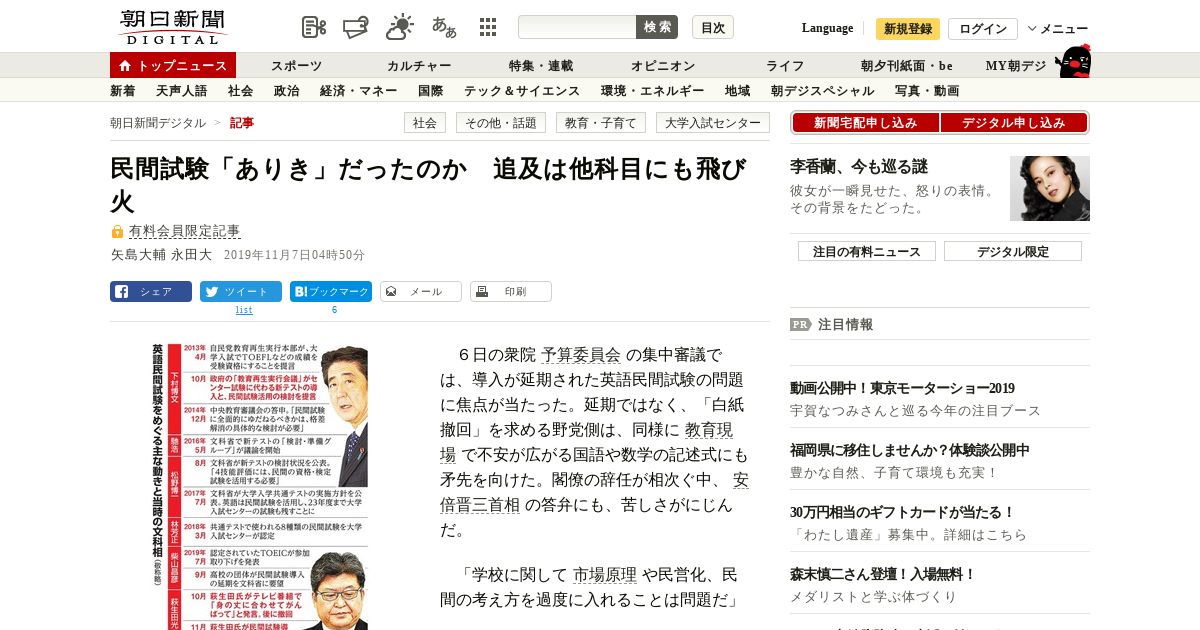Click 朝日新聞デジタル breadcrumb link
Viewport: 1200px width, 630px height.
[x=158, y=123]
